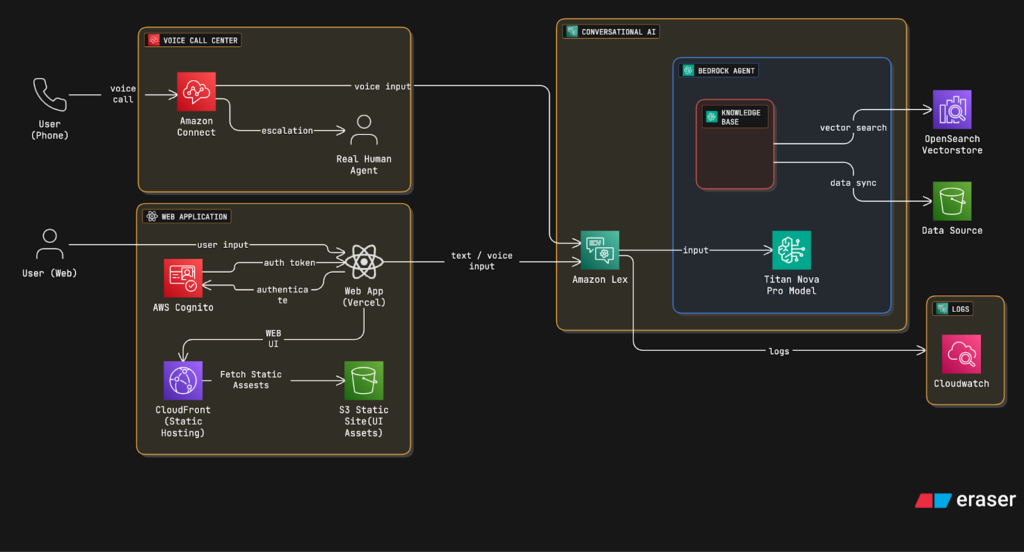
Task: Select the Amazon Lex icon
Action: pos(600,250)
